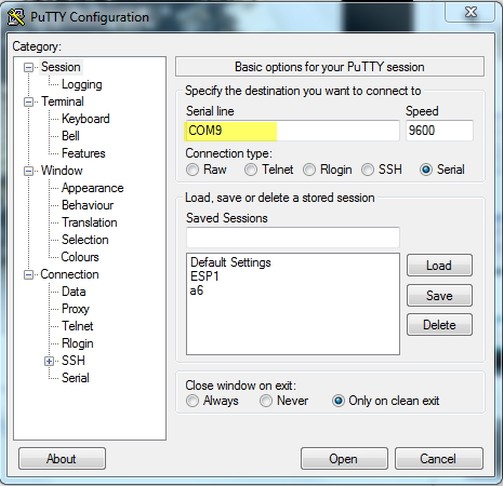This screenshot has height=486, width=503.
Task: Click the Serial line field with COM9
Action: [x=293, y=131]
